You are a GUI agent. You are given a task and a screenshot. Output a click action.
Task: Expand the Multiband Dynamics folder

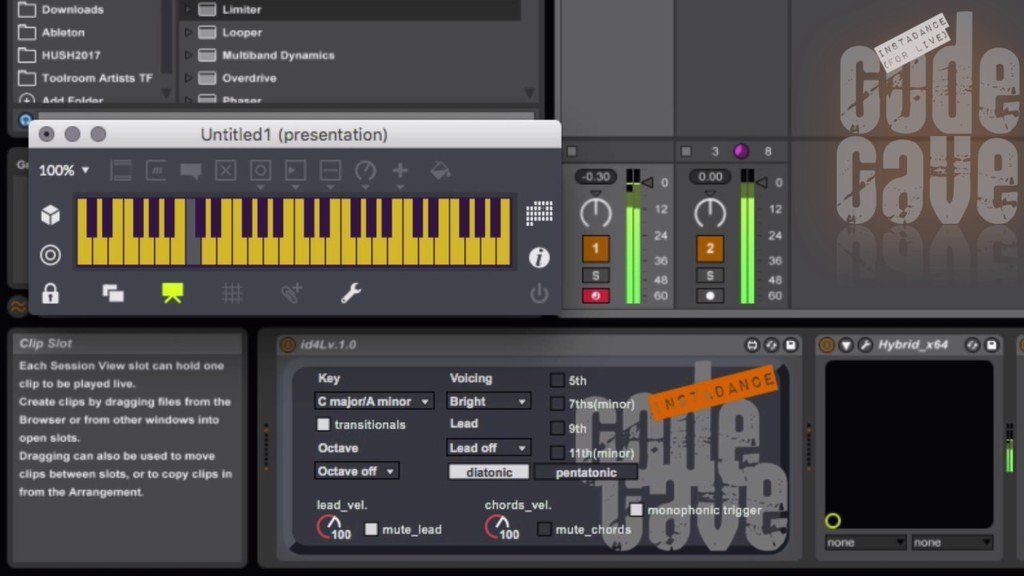point(188,55)
